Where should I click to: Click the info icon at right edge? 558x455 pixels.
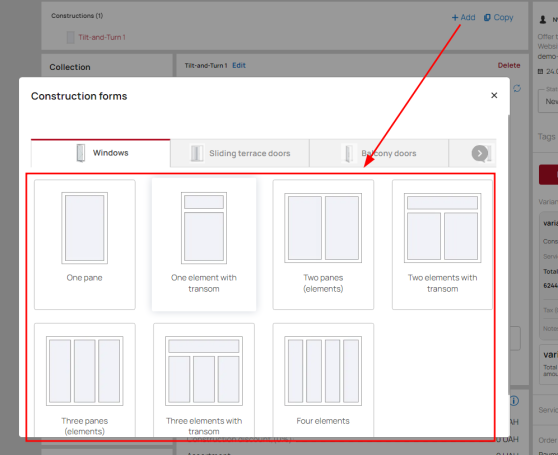click(x=514, y=401)
